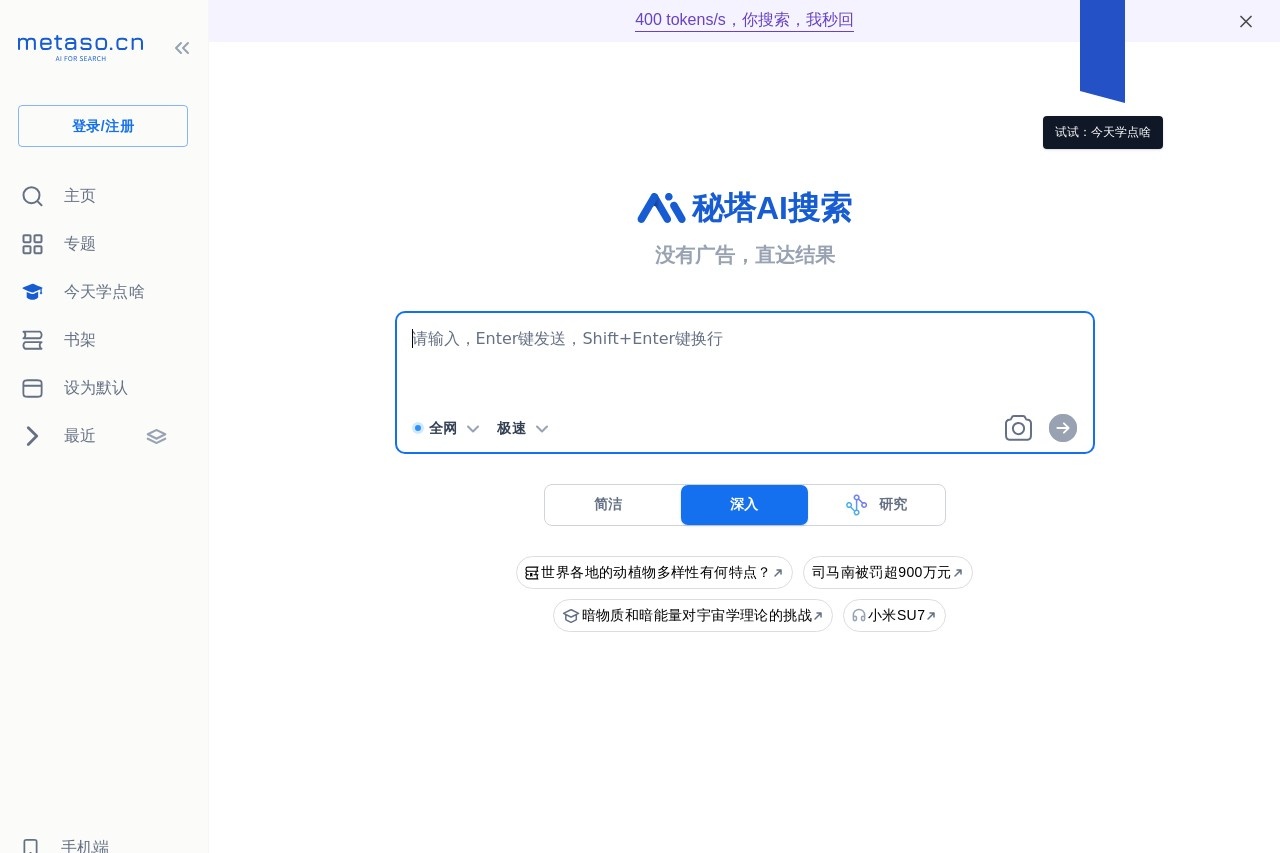Viewport: 1280px width, 853px height.
Task: Click the 手机端 phone icon
Action: (x=32, y=846)
